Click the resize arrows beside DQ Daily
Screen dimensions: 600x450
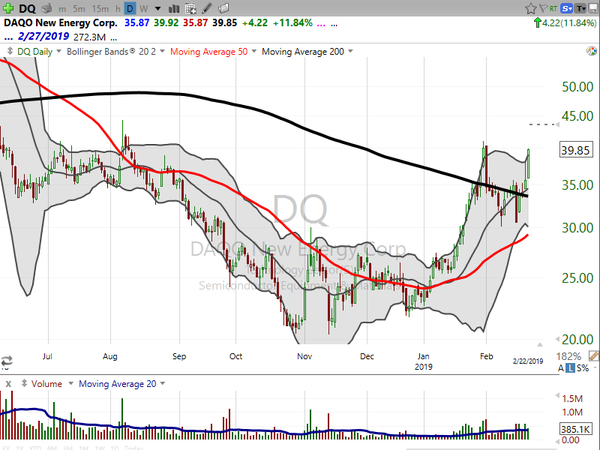[x=10, y=51]
